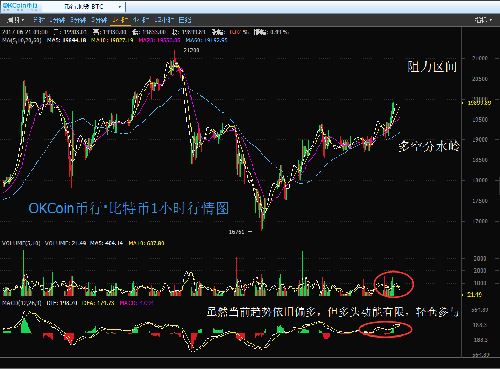The height and width of the screenshot is (369, 500).
Task: Click the scrollbar handle on right edge
Action: click(499, 187)
